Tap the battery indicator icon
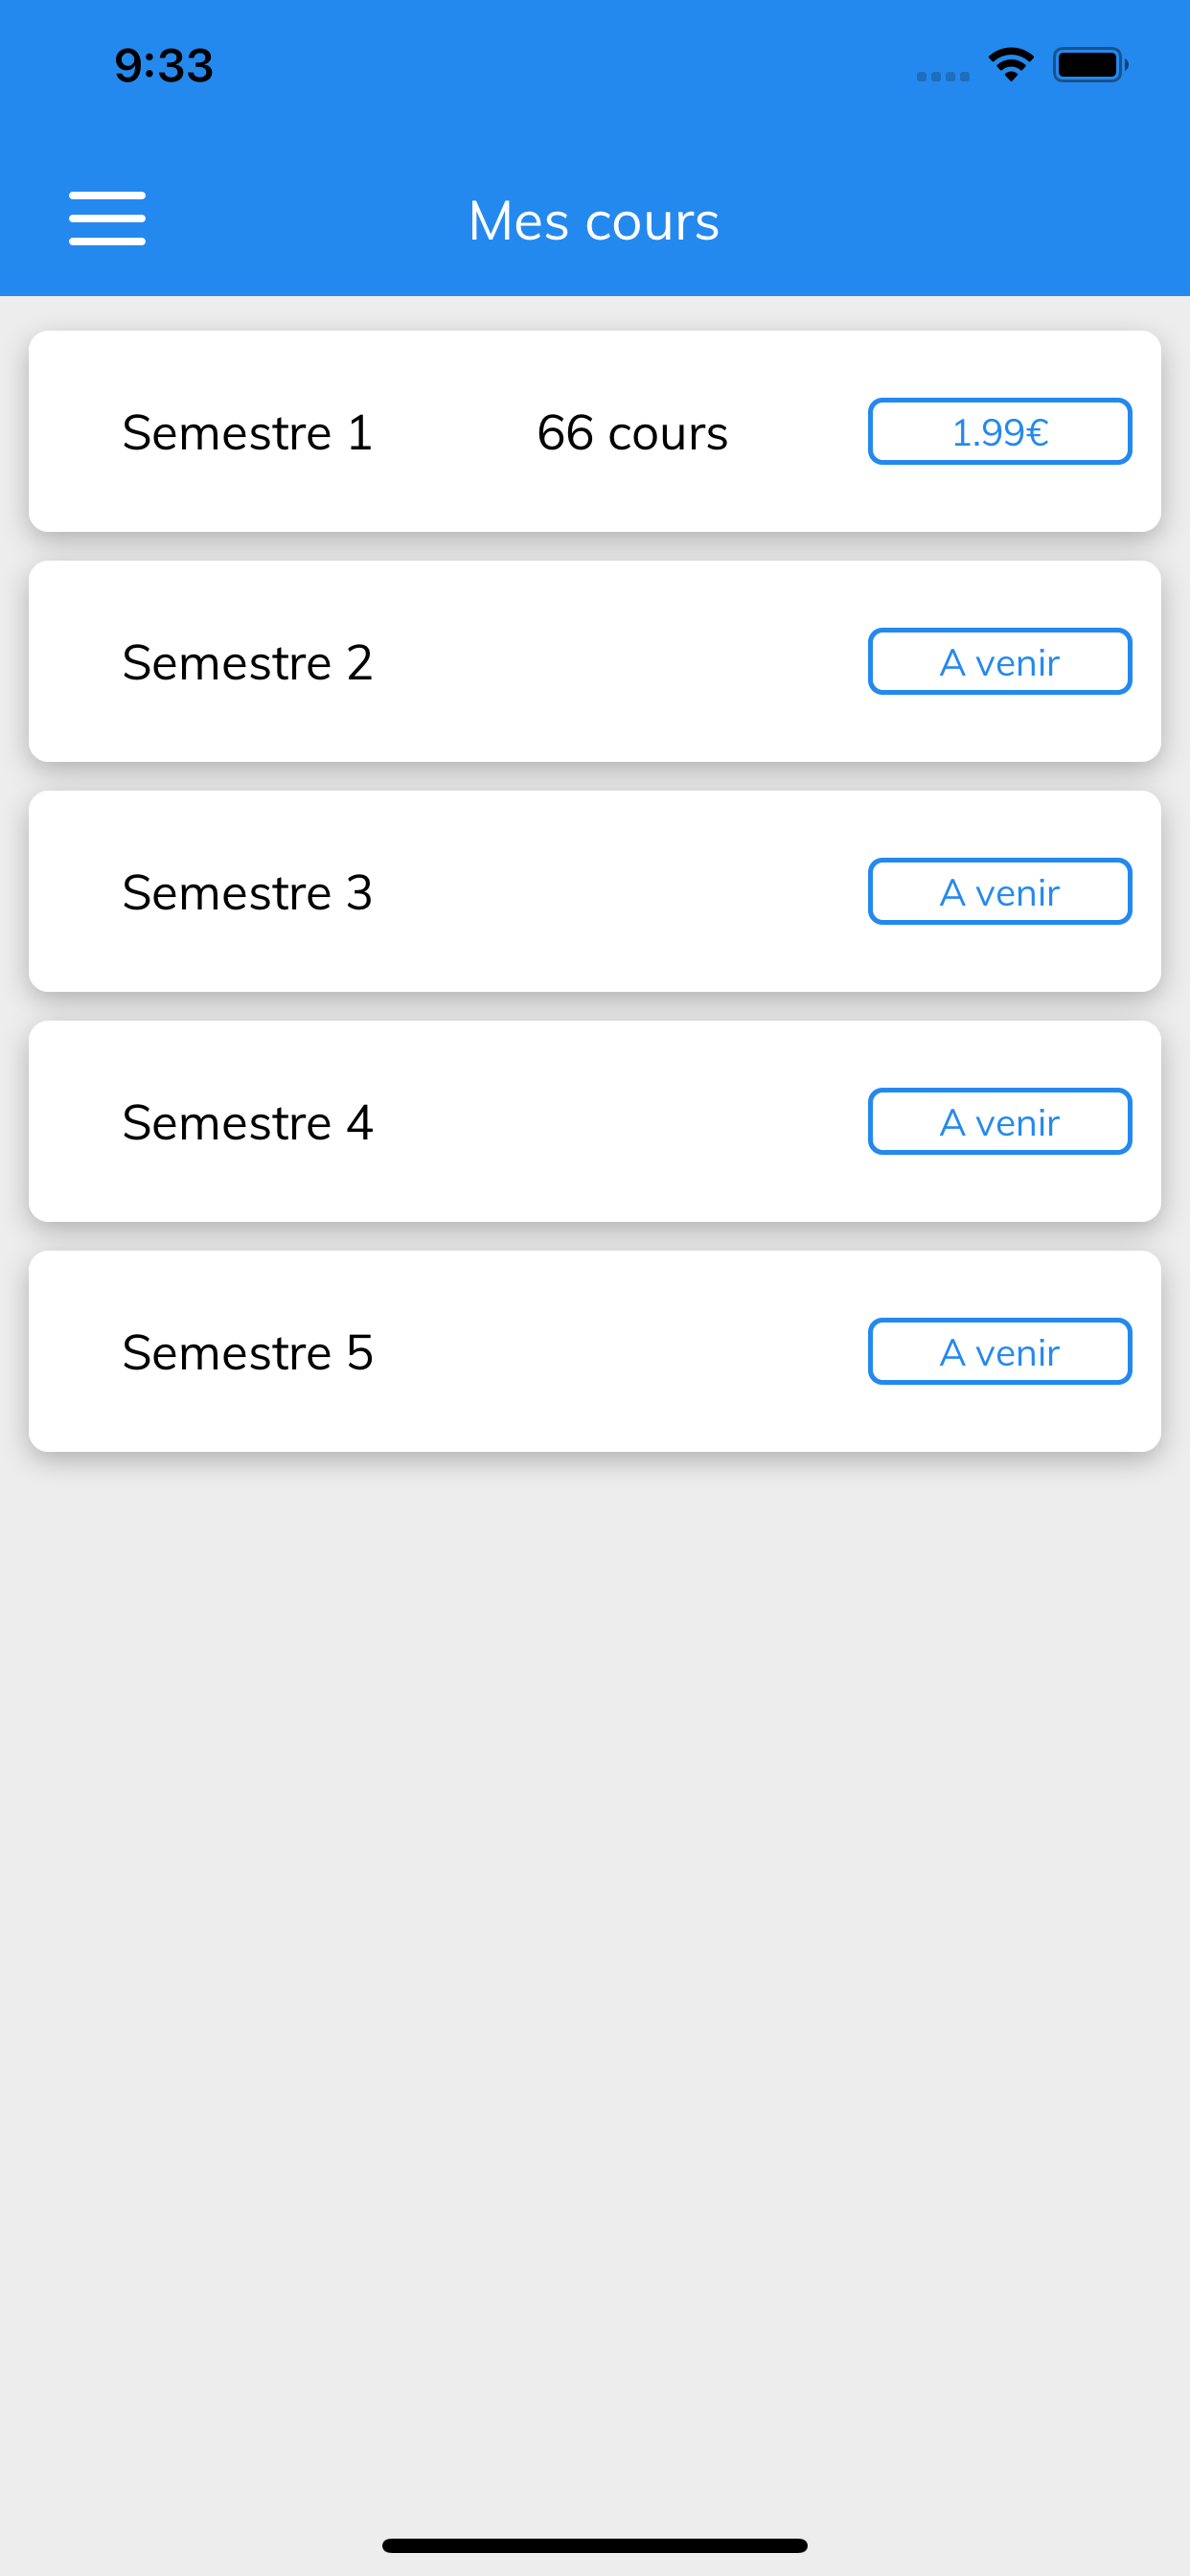This screenshot has width=1190, height=2576. click(x=1090, y=65)
